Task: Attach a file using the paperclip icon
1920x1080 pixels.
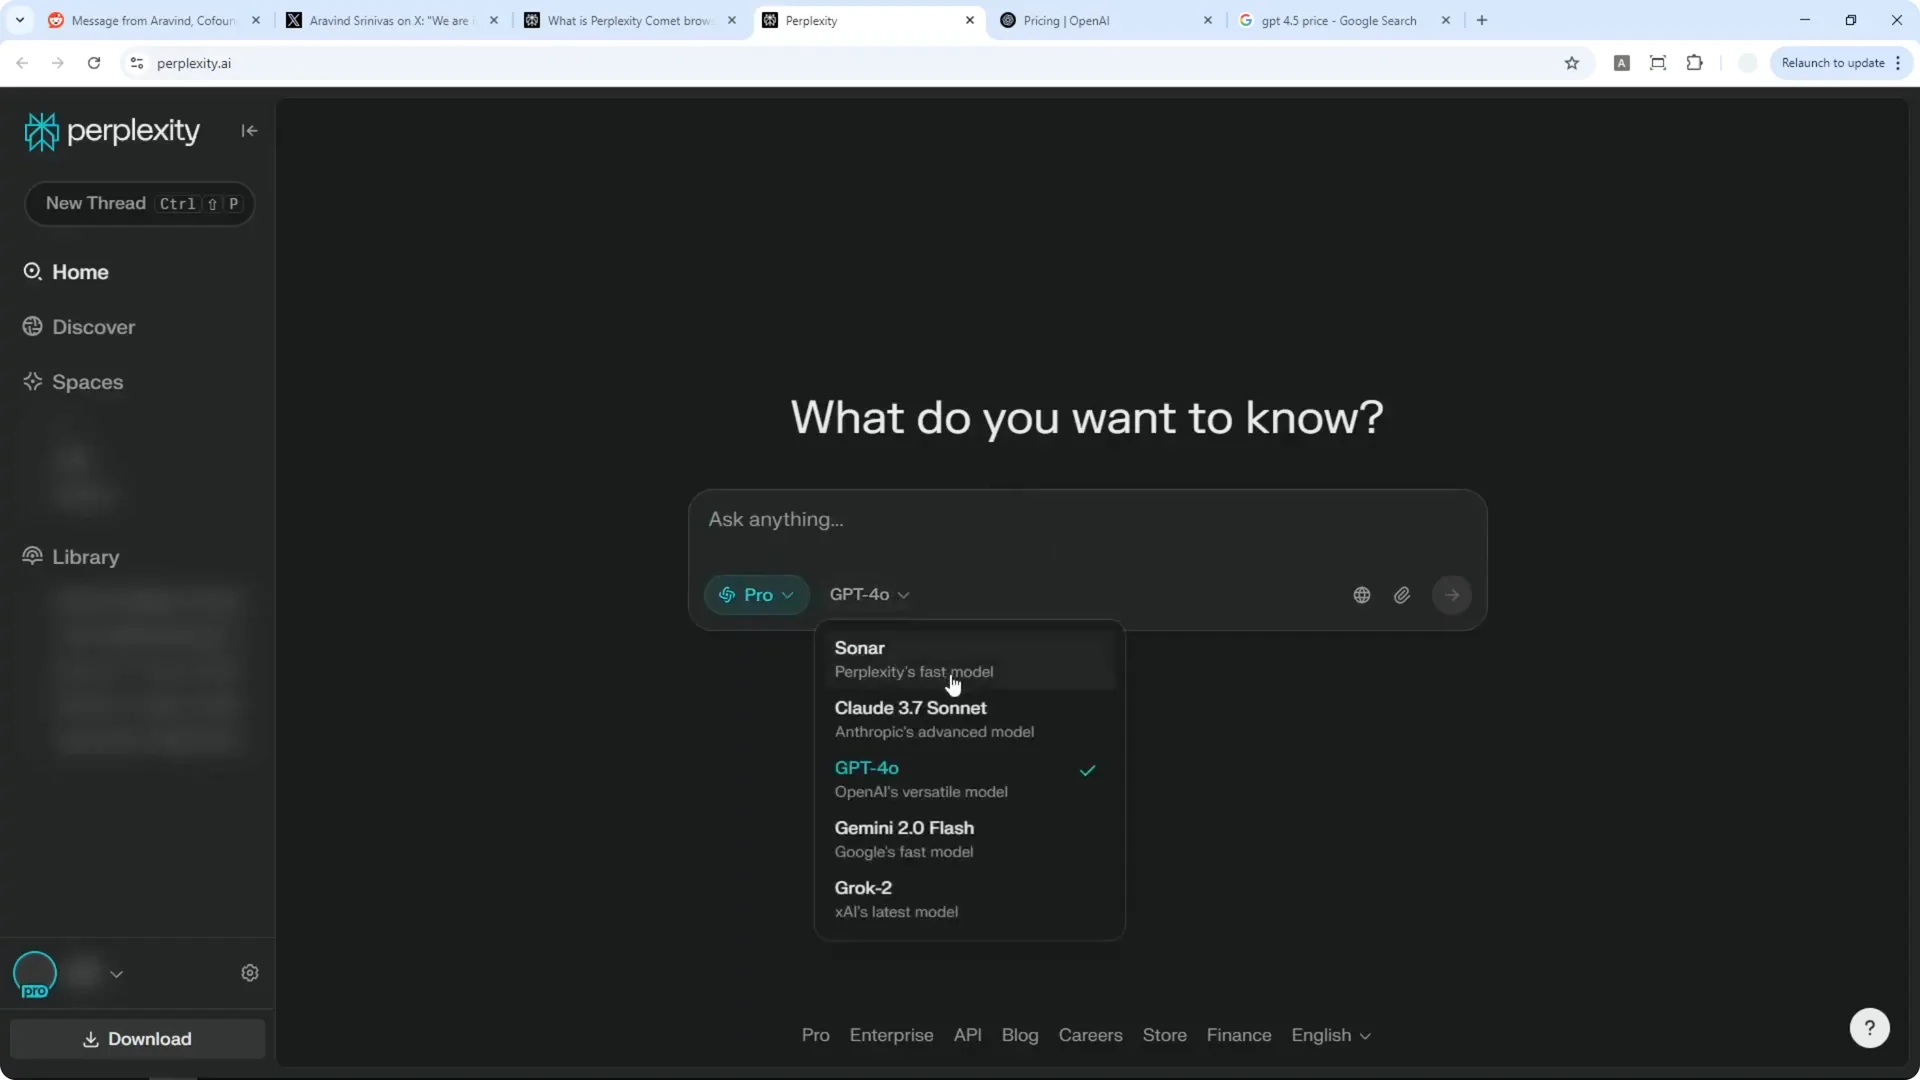Action: click(1402, 594)
